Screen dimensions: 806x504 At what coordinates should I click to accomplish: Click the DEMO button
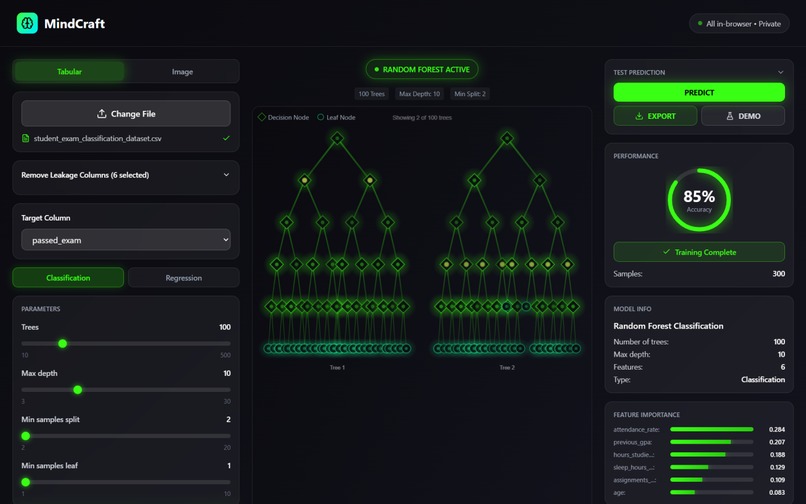tap(743, 116)
